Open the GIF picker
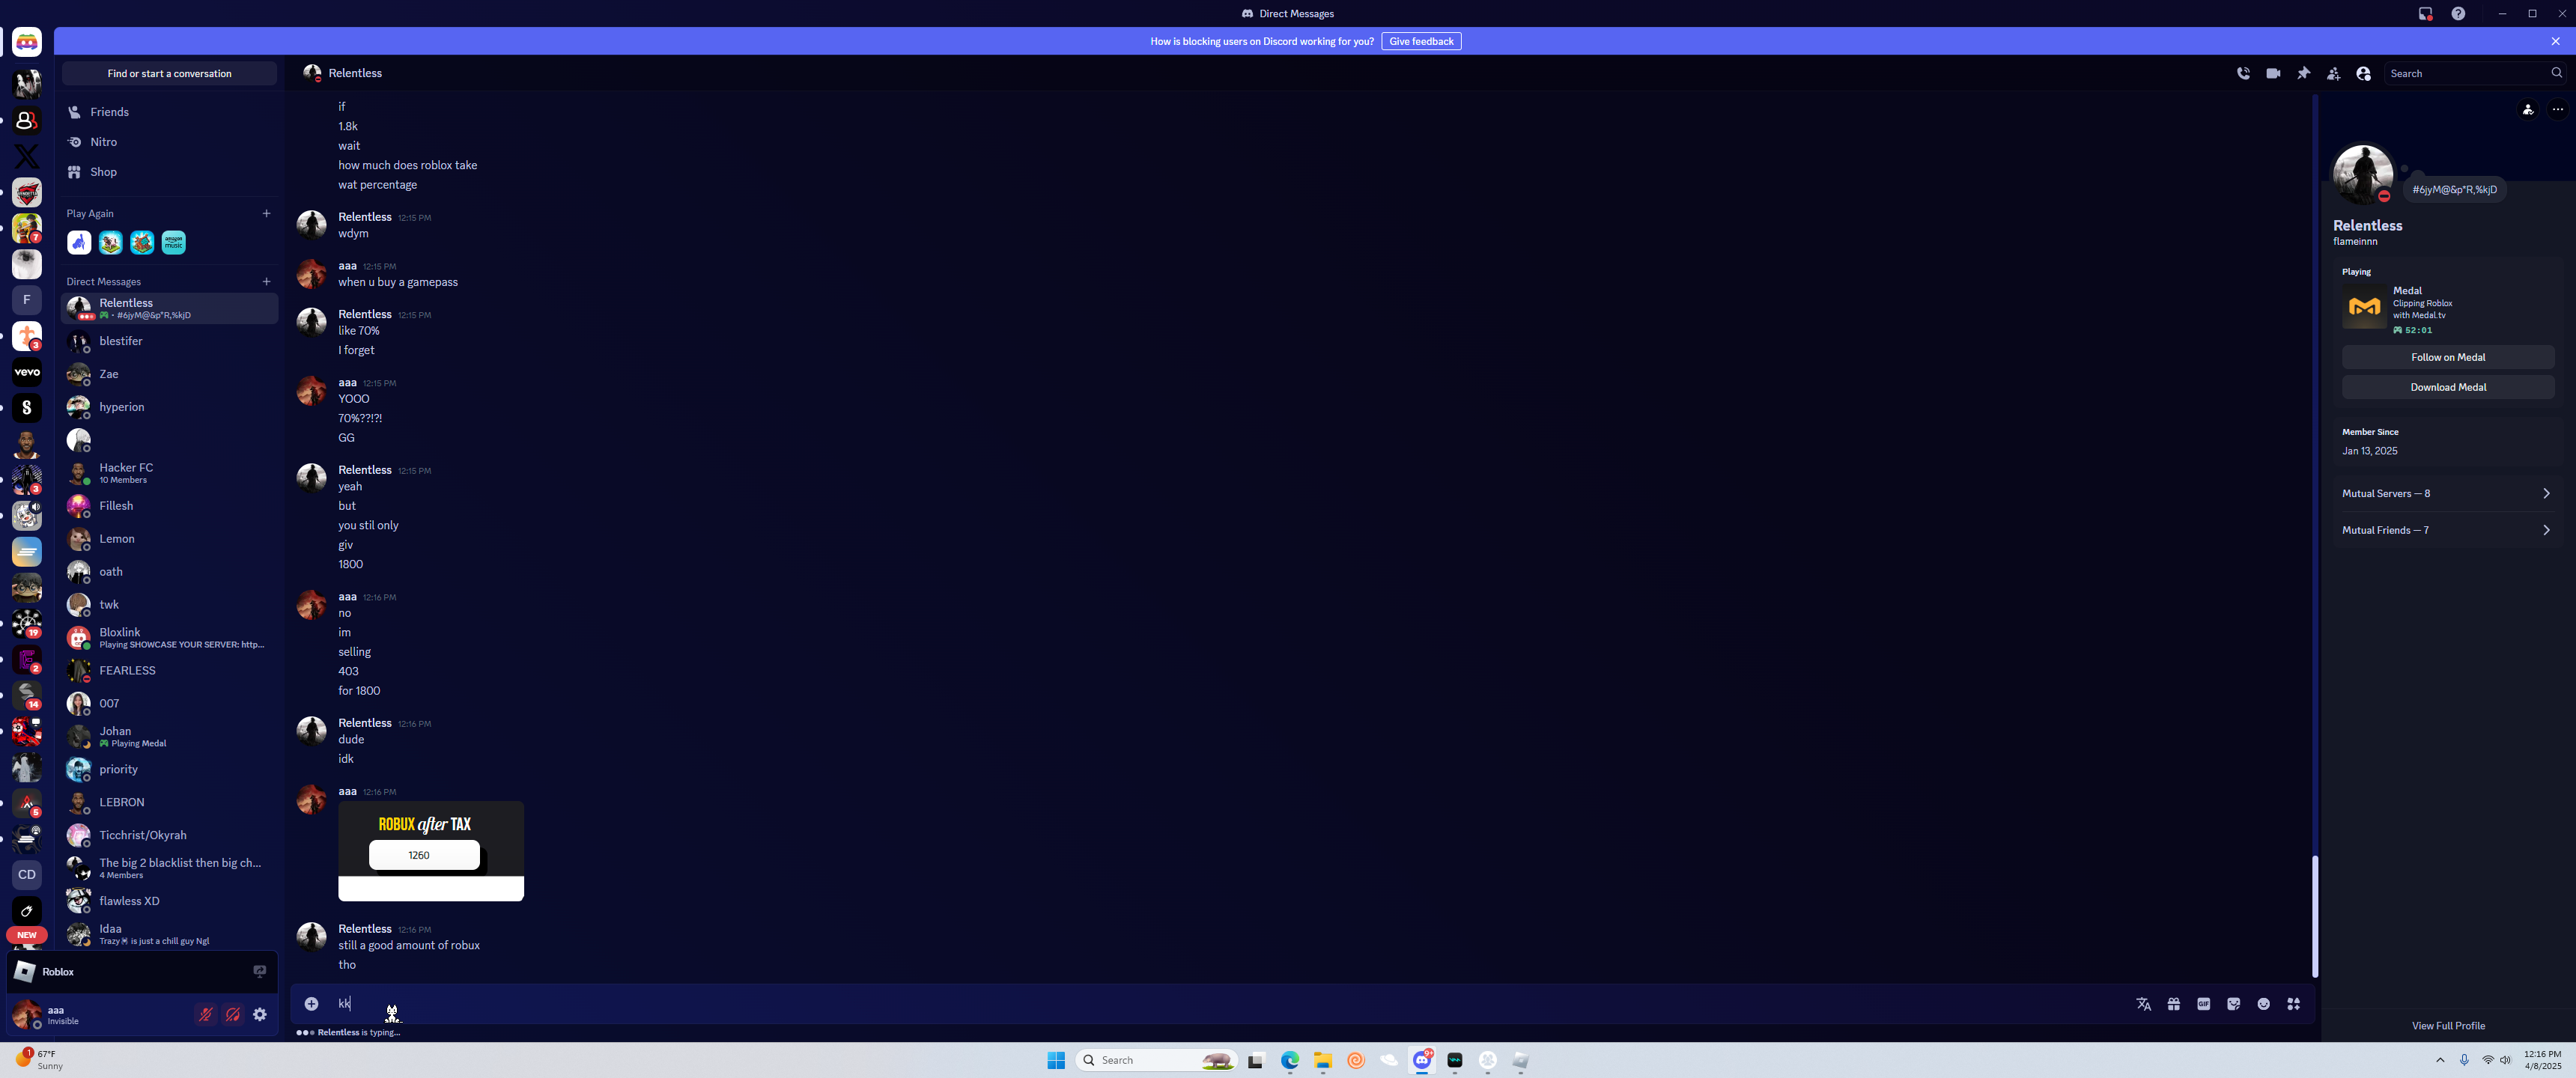 point(2203,1003)
